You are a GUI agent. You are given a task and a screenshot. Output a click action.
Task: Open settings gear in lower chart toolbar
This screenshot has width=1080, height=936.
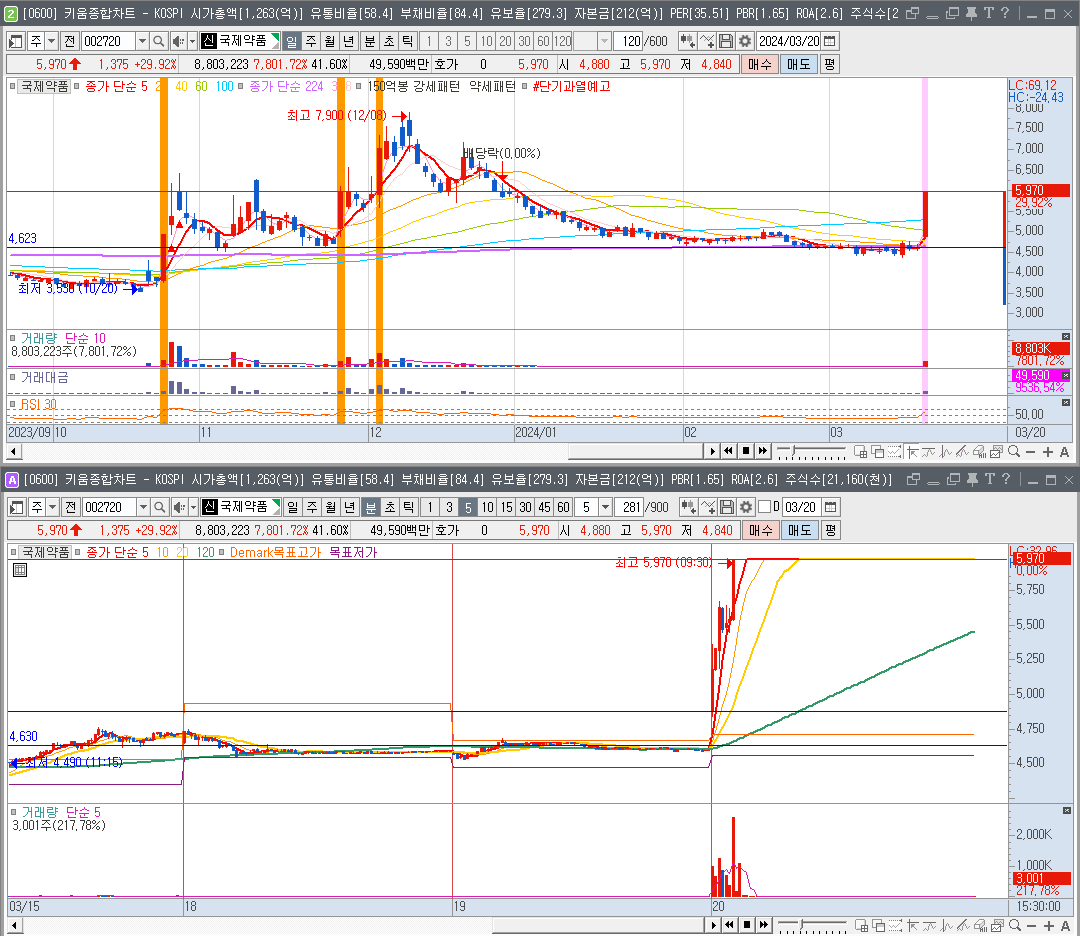746,508
